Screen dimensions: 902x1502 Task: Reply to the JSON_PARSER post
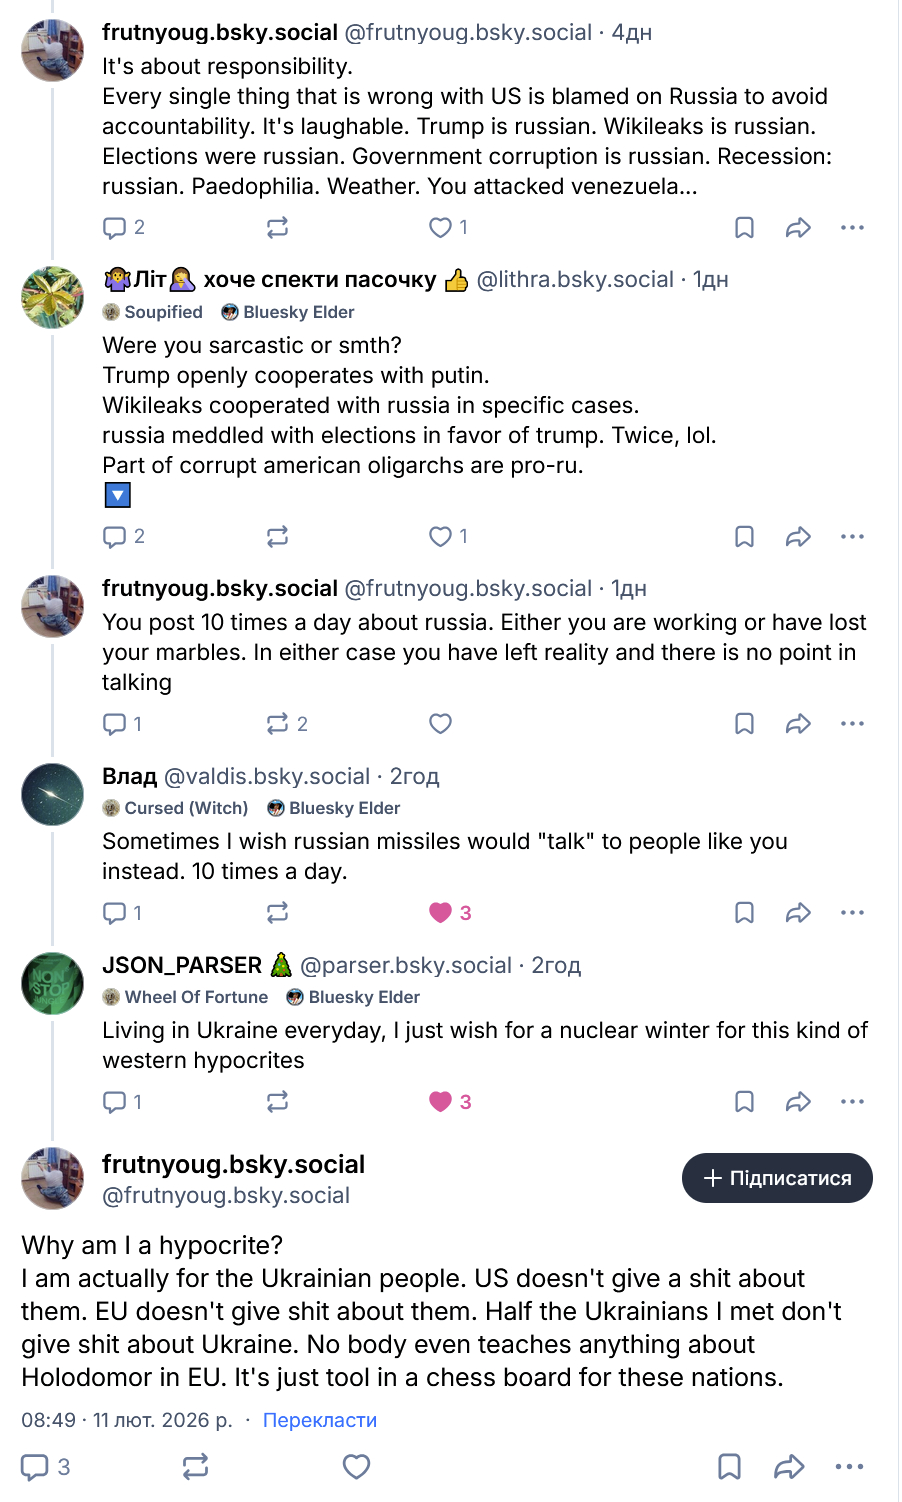(115, 1102)
